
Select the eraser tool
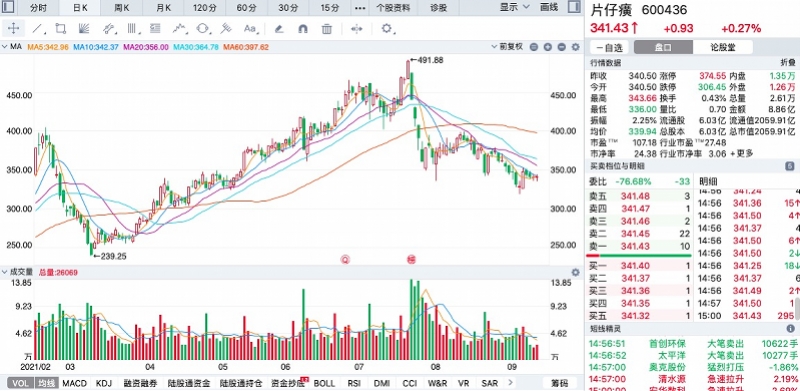(279, 29)
